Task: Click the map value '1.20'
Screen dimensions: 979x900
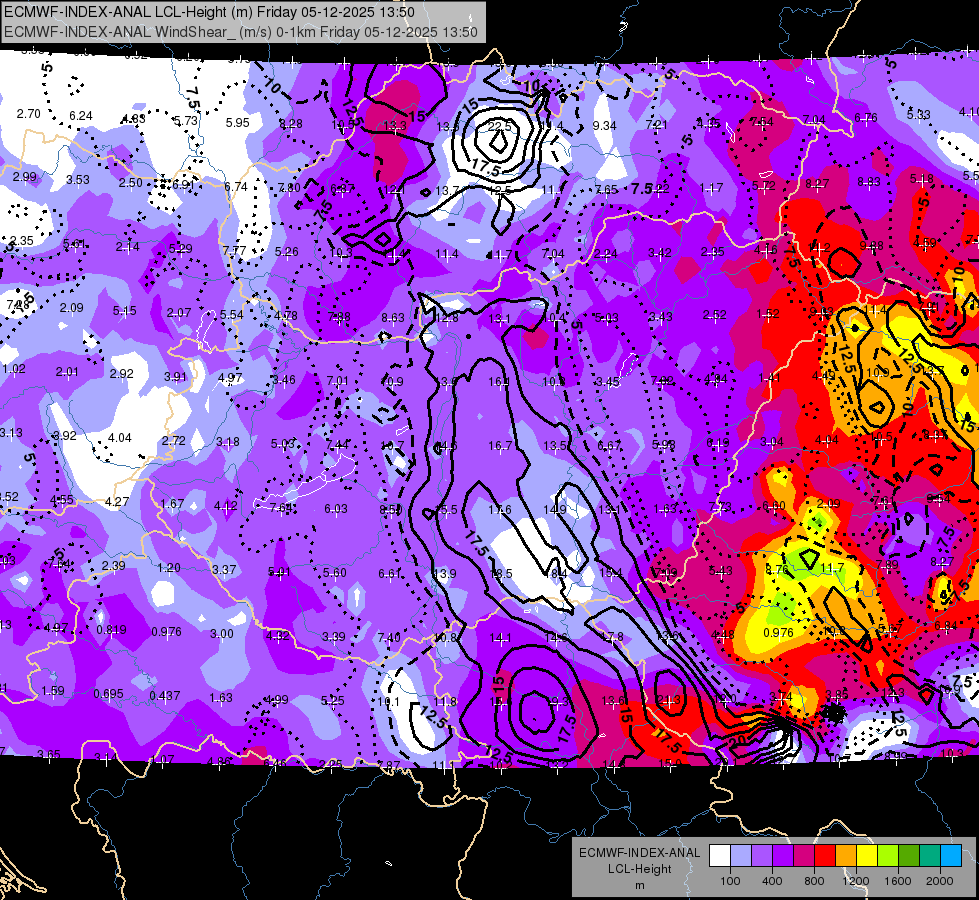Action: tap(169, 568)
